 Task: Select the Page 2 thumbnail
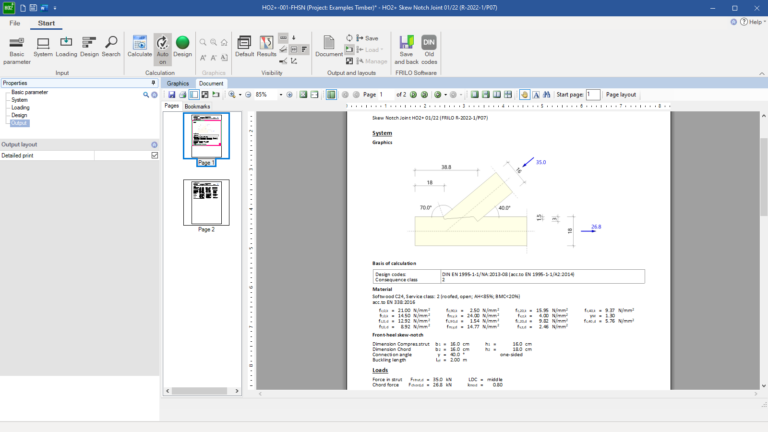click(206, 202)
